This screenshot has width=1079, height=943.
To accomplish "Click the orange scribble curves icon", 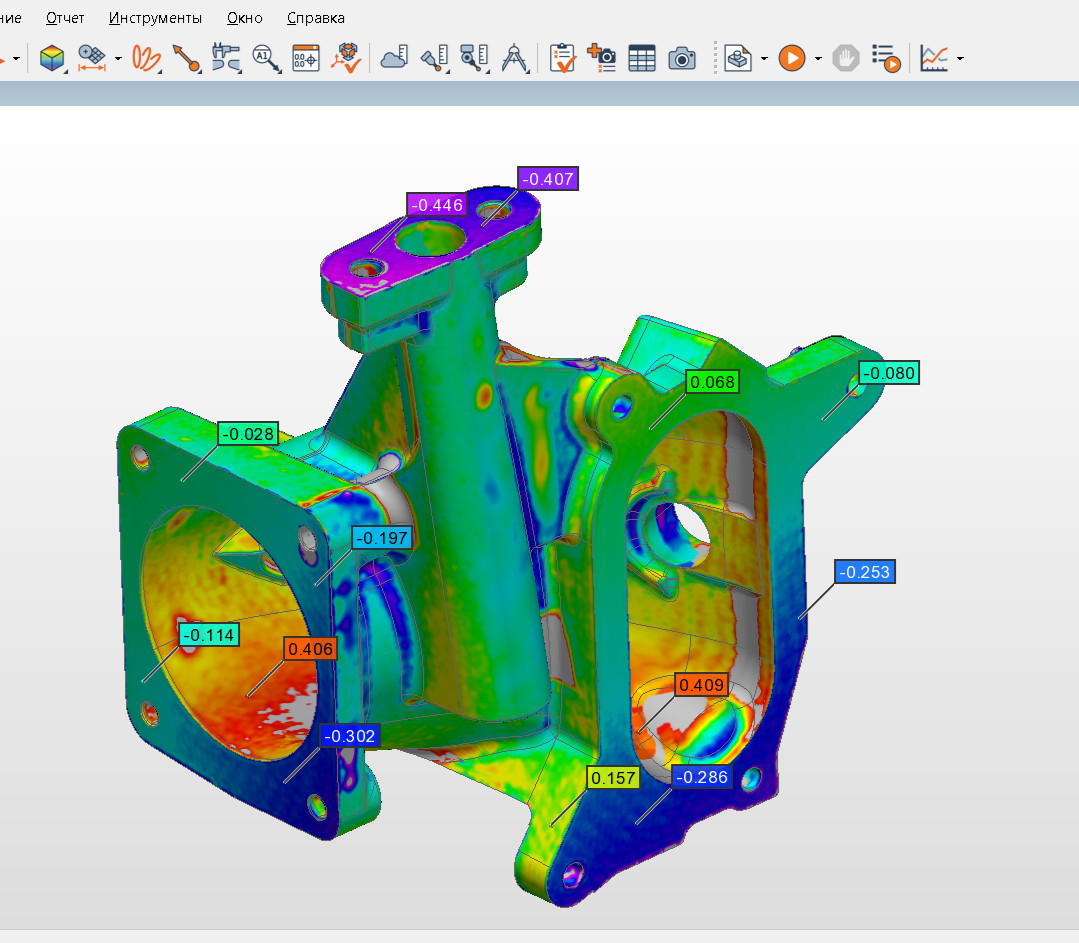I will (146, 59).
